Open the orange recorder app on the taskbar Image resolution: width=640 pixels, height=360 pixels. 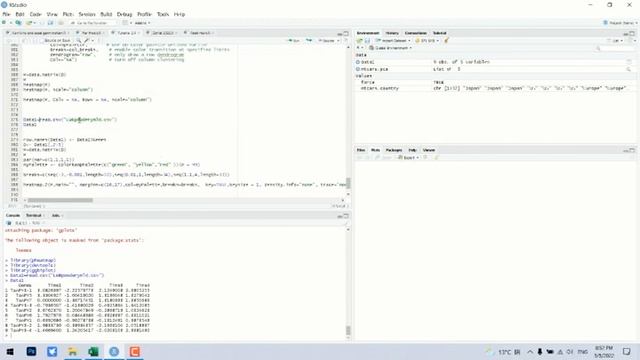pyautogui.click(x=135, y=351)
